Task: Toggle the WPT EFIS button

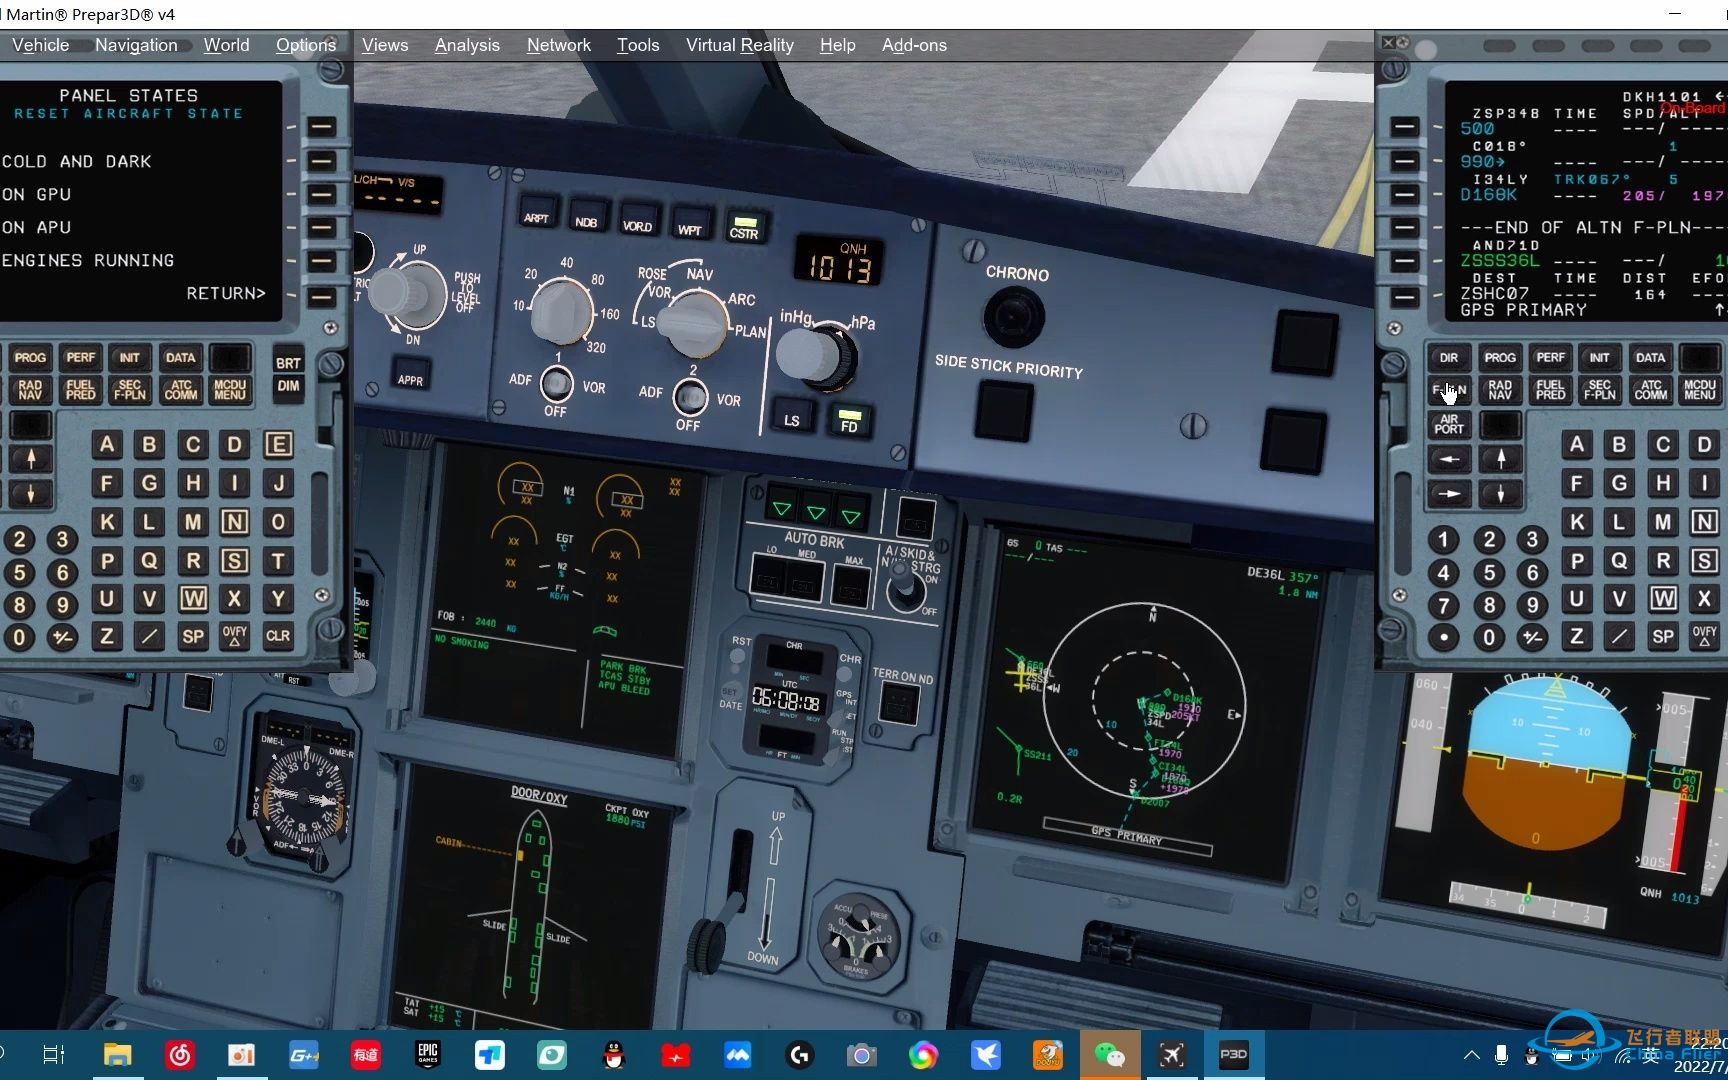Action: click(689, 228)
